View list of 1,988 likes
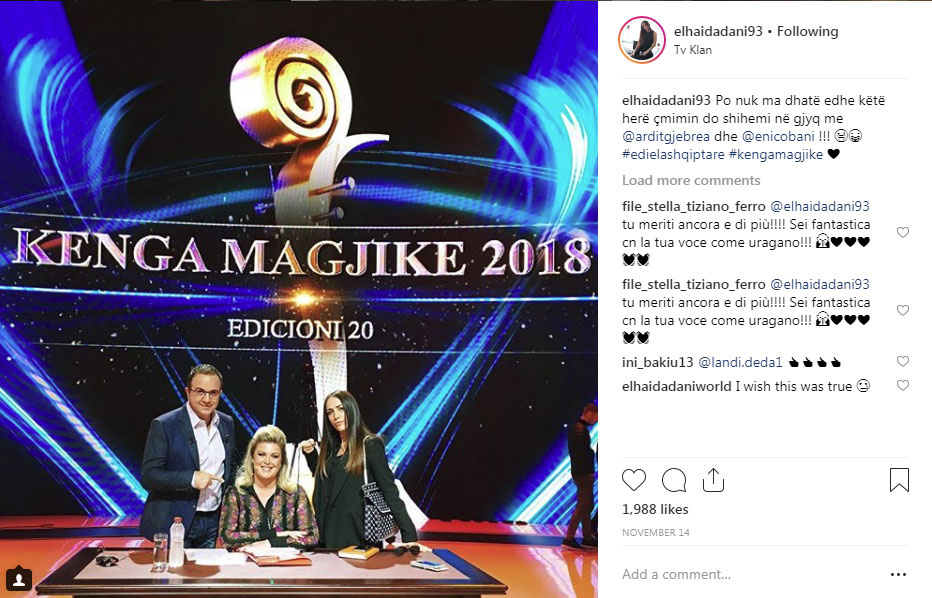The width and height of the screenshot is (932, 598). click(655, 509)
